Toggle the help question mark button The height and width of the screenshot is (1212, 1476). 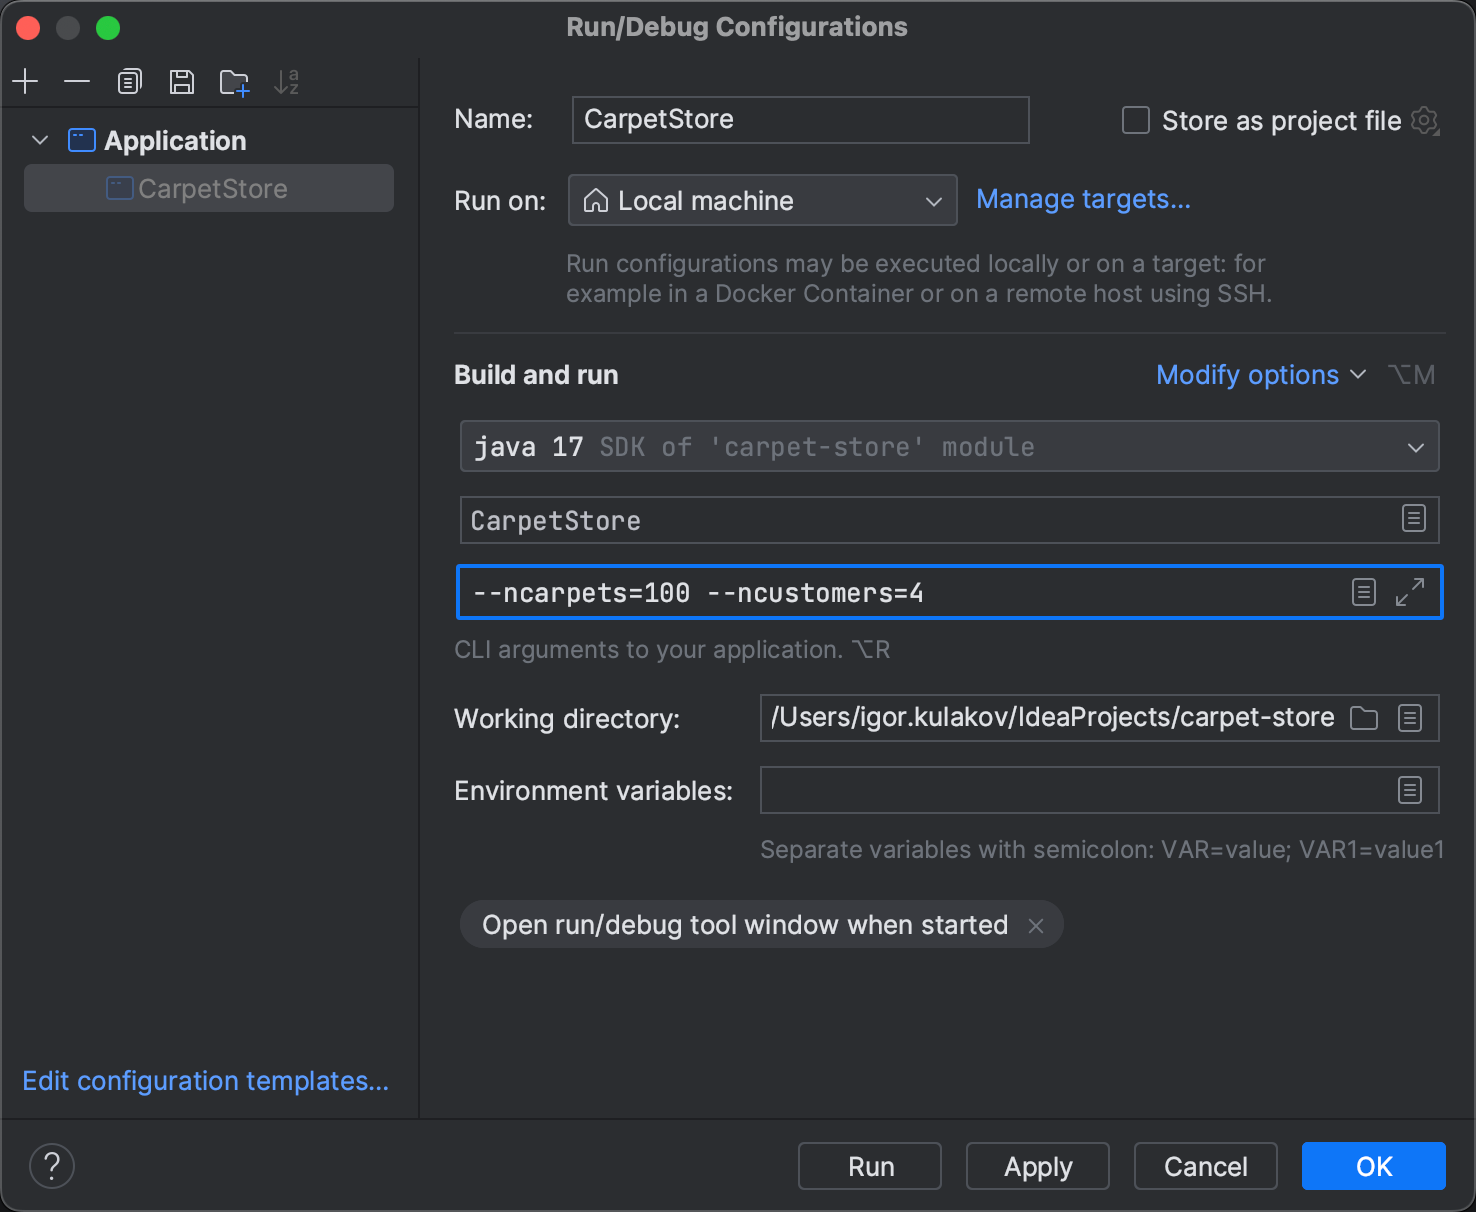point(52,1165)
